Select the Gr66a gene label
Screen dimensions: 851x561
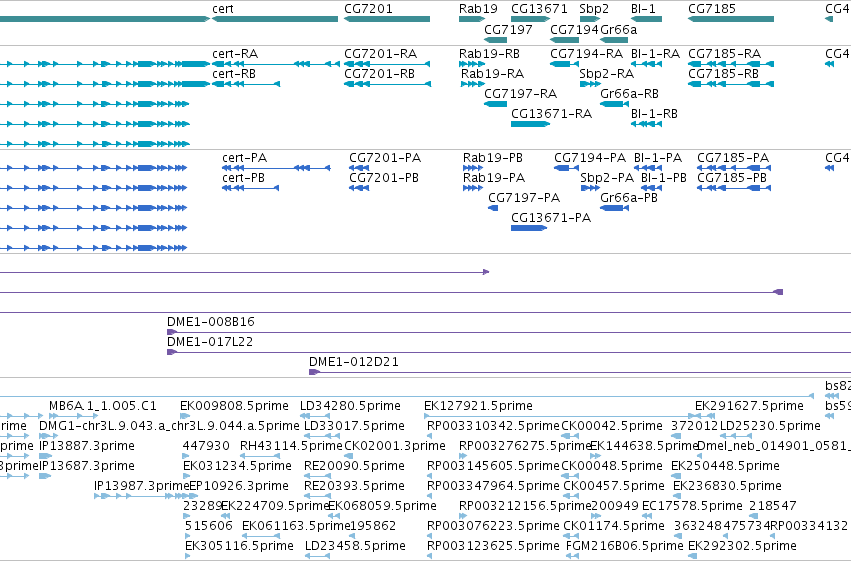[619, 29]
